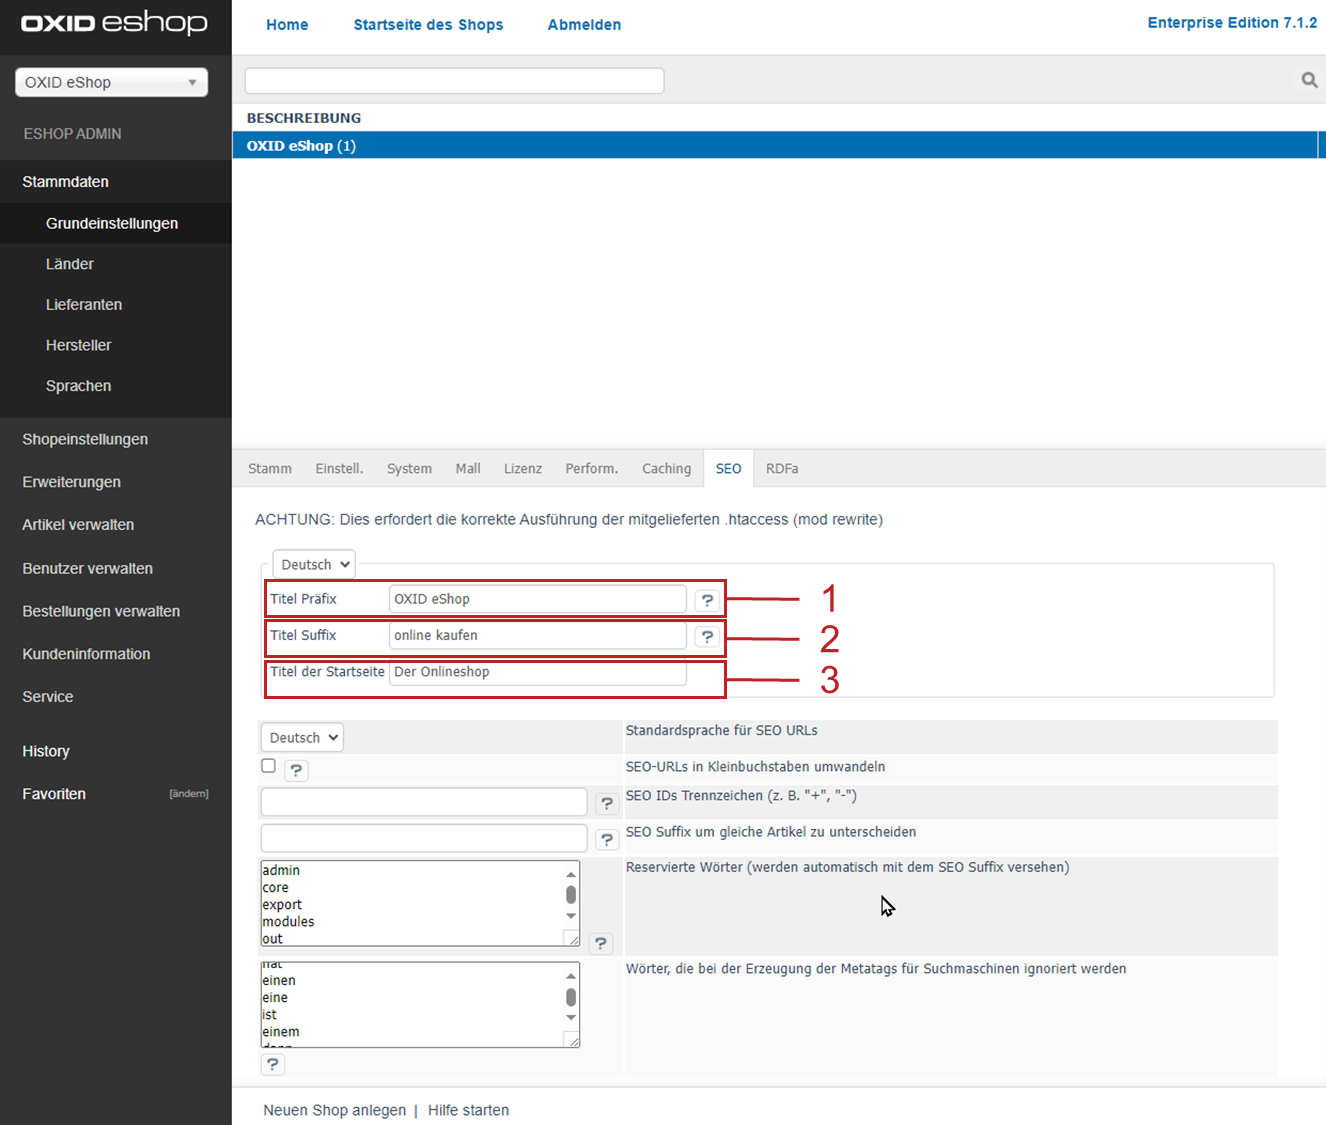
Task: Switch to the System tab
Action: (409, 468)
